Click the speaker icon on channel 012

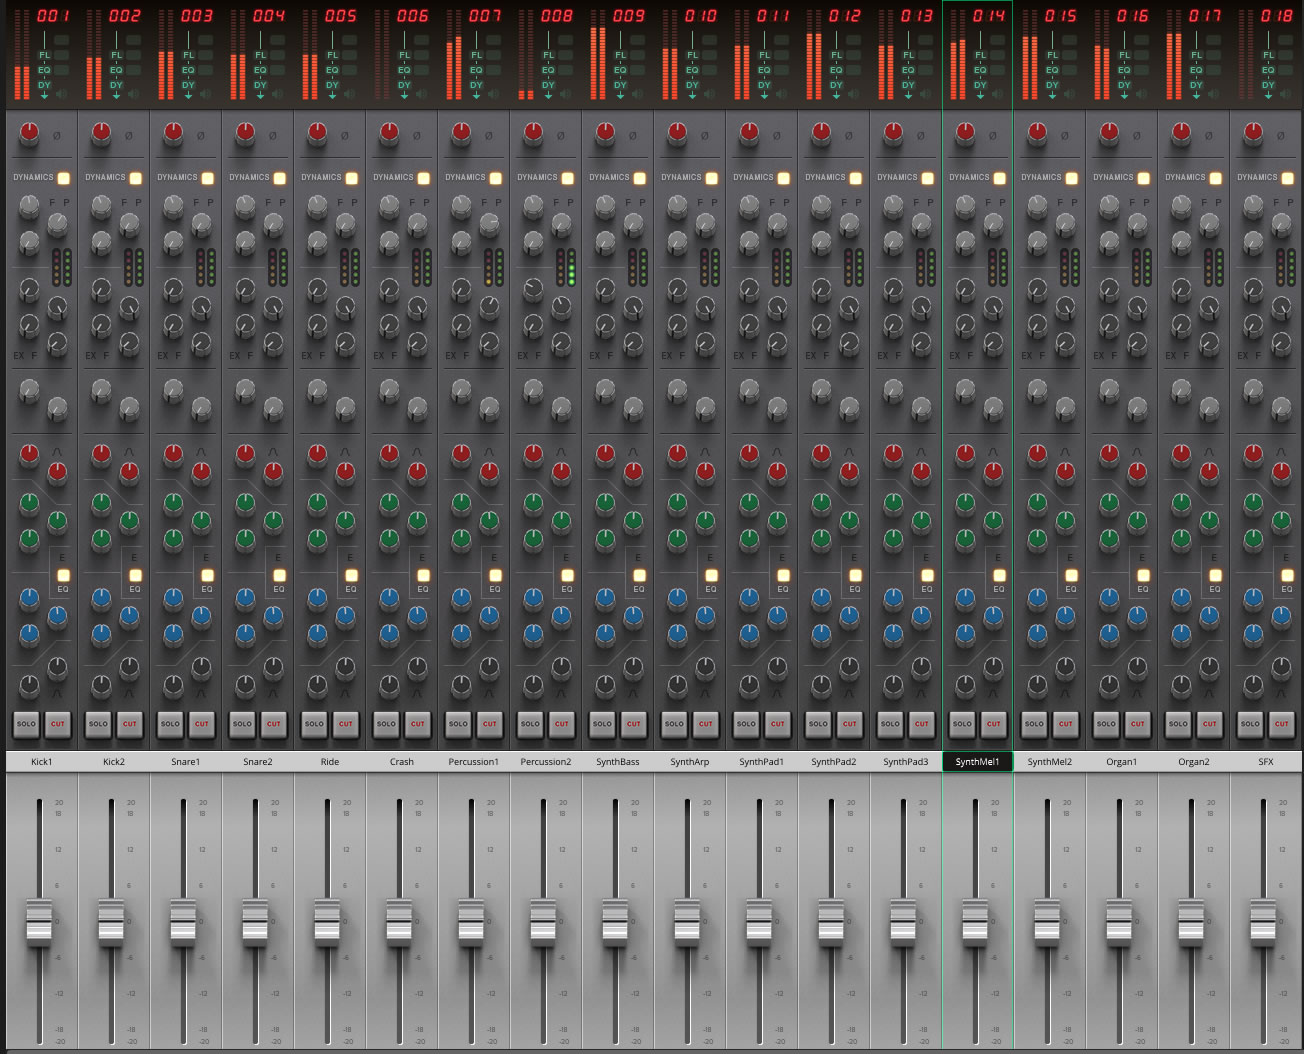point(854,94)
